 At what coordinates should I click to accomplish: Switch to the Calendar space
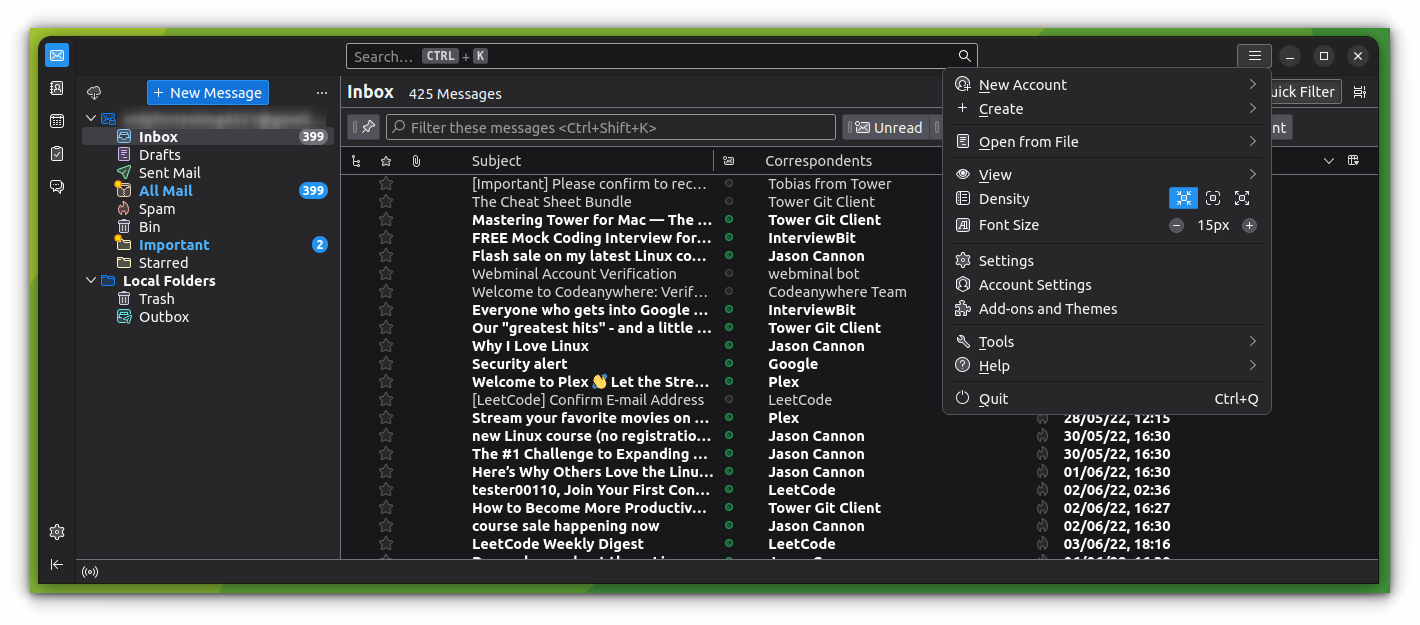[x=57, y=120]
